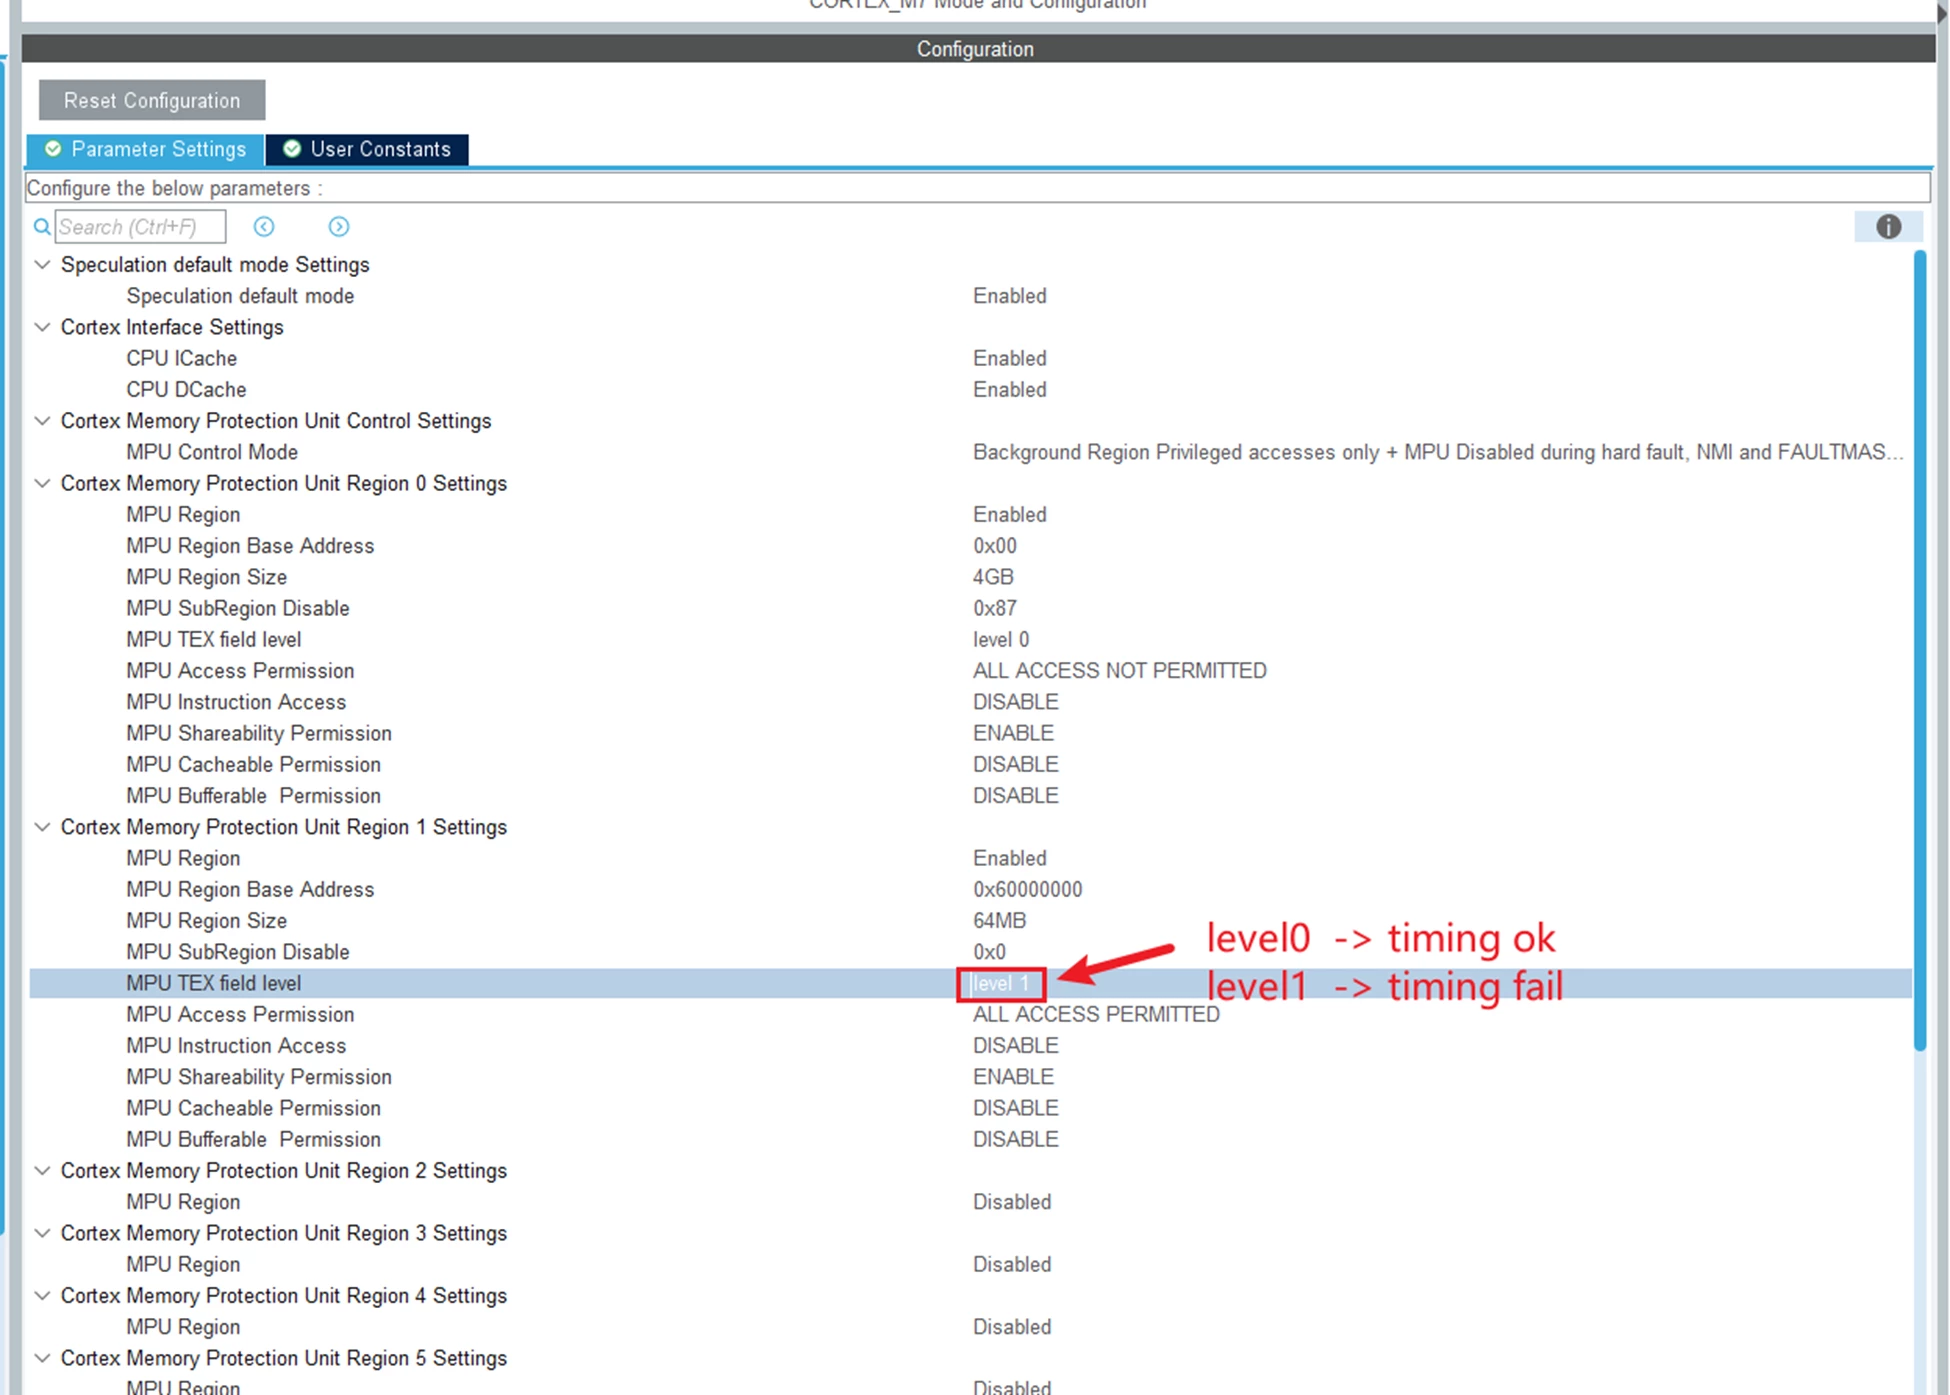Click Region 1 Instruction Access DISABLE value
1950x1395 pixels.
(1016, 1046)
